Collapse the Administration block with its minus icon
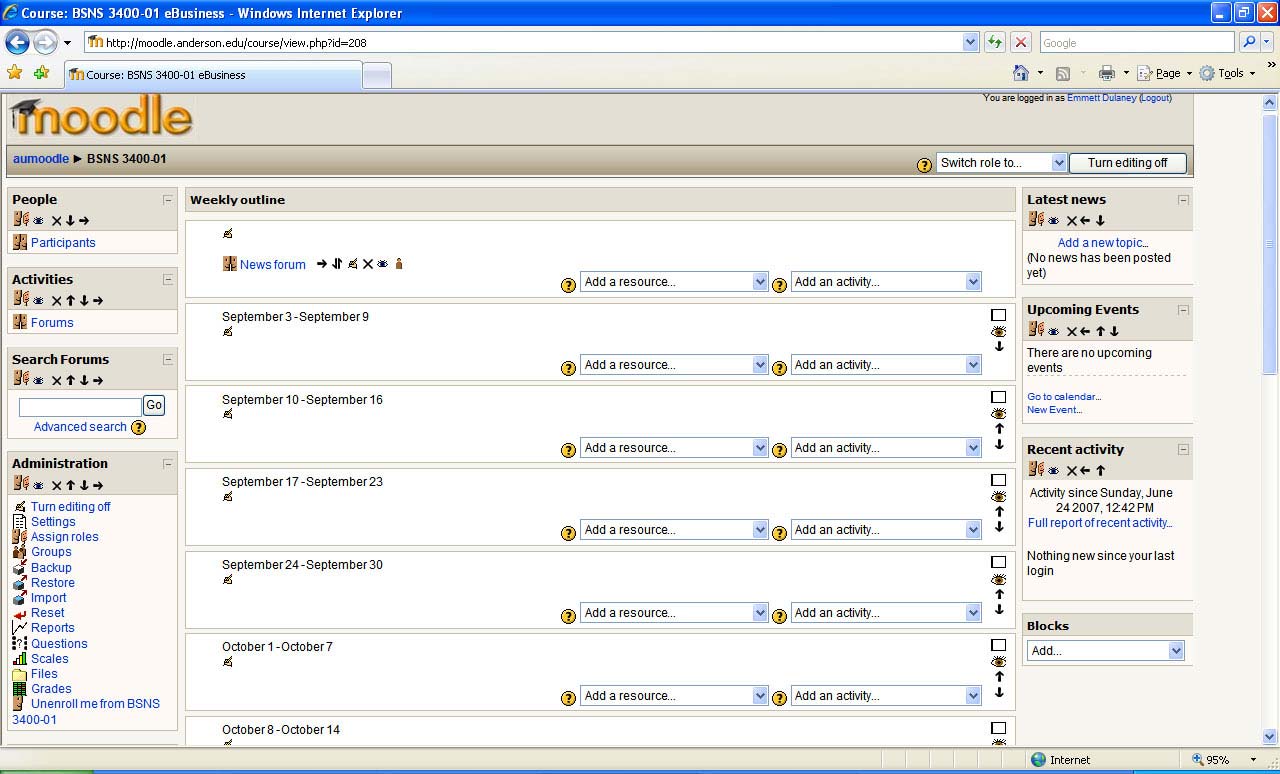Viewport: 1280px width, 774px height. click(168, 464)
